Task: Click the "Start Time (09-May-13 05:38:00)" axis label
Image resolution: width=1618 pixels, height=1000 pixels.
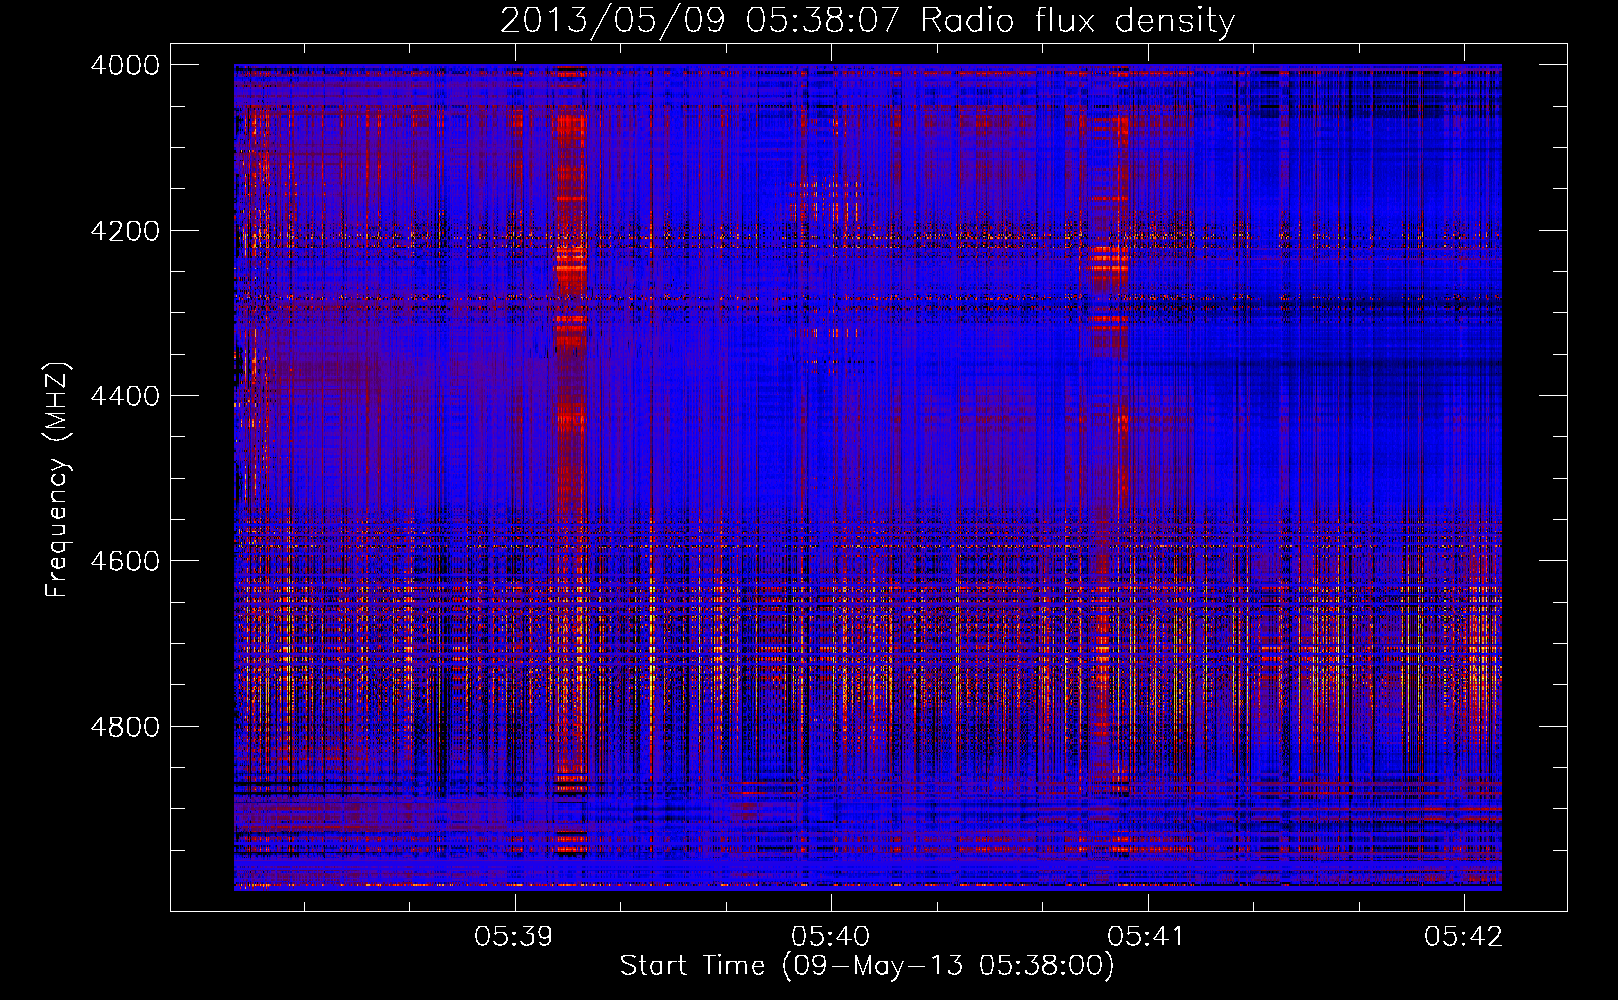Action: tap(867, 966)
